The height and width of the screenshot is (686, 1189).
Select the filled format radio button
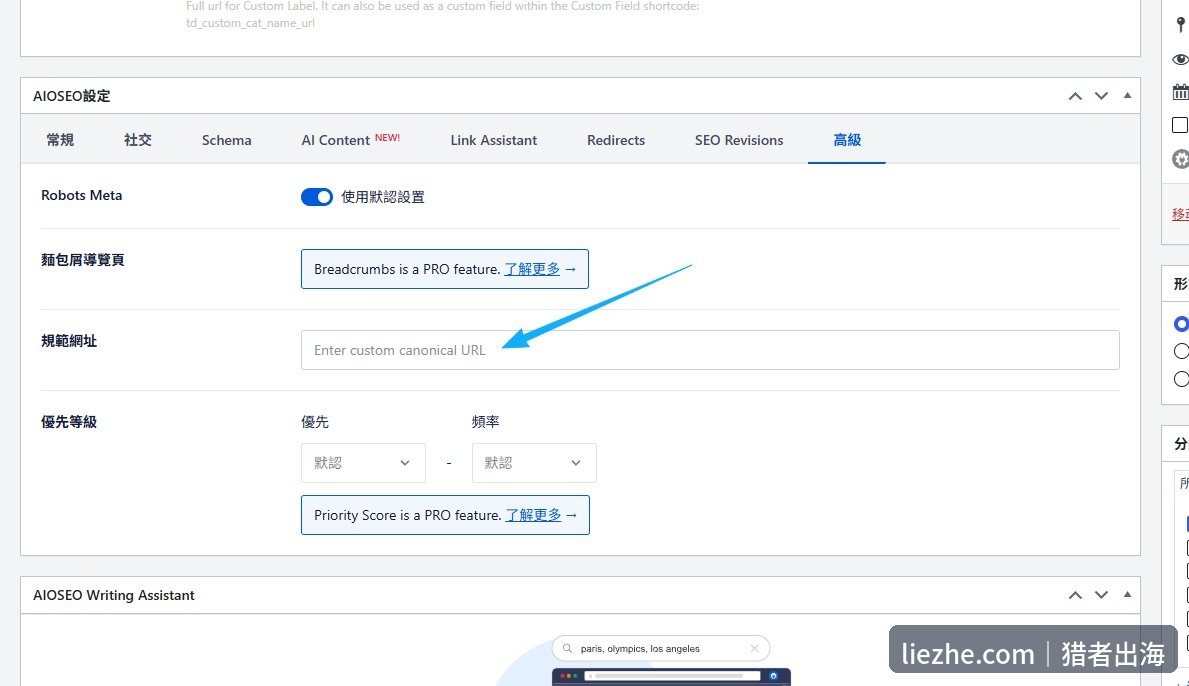(1181, 324)
